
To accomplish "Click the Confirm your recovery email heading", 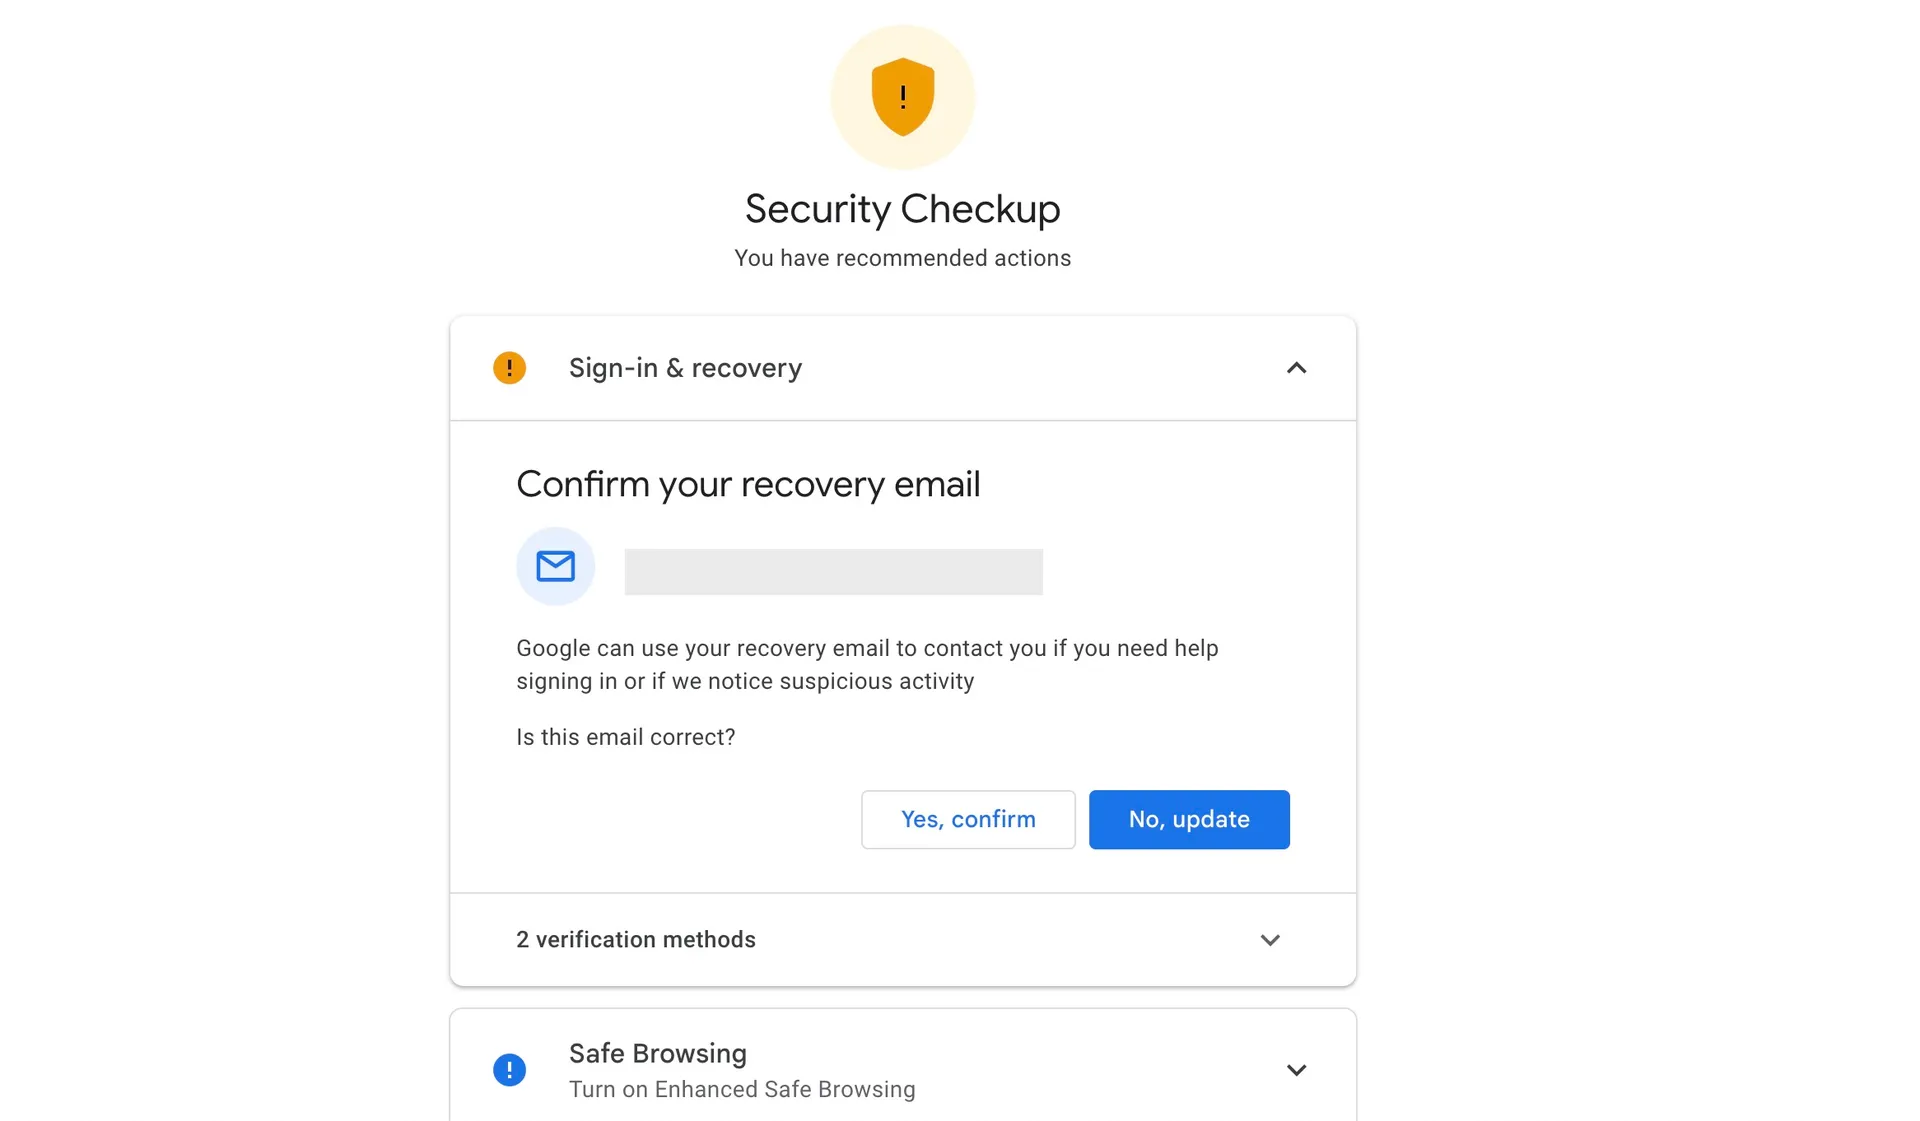I will [748, 485].
